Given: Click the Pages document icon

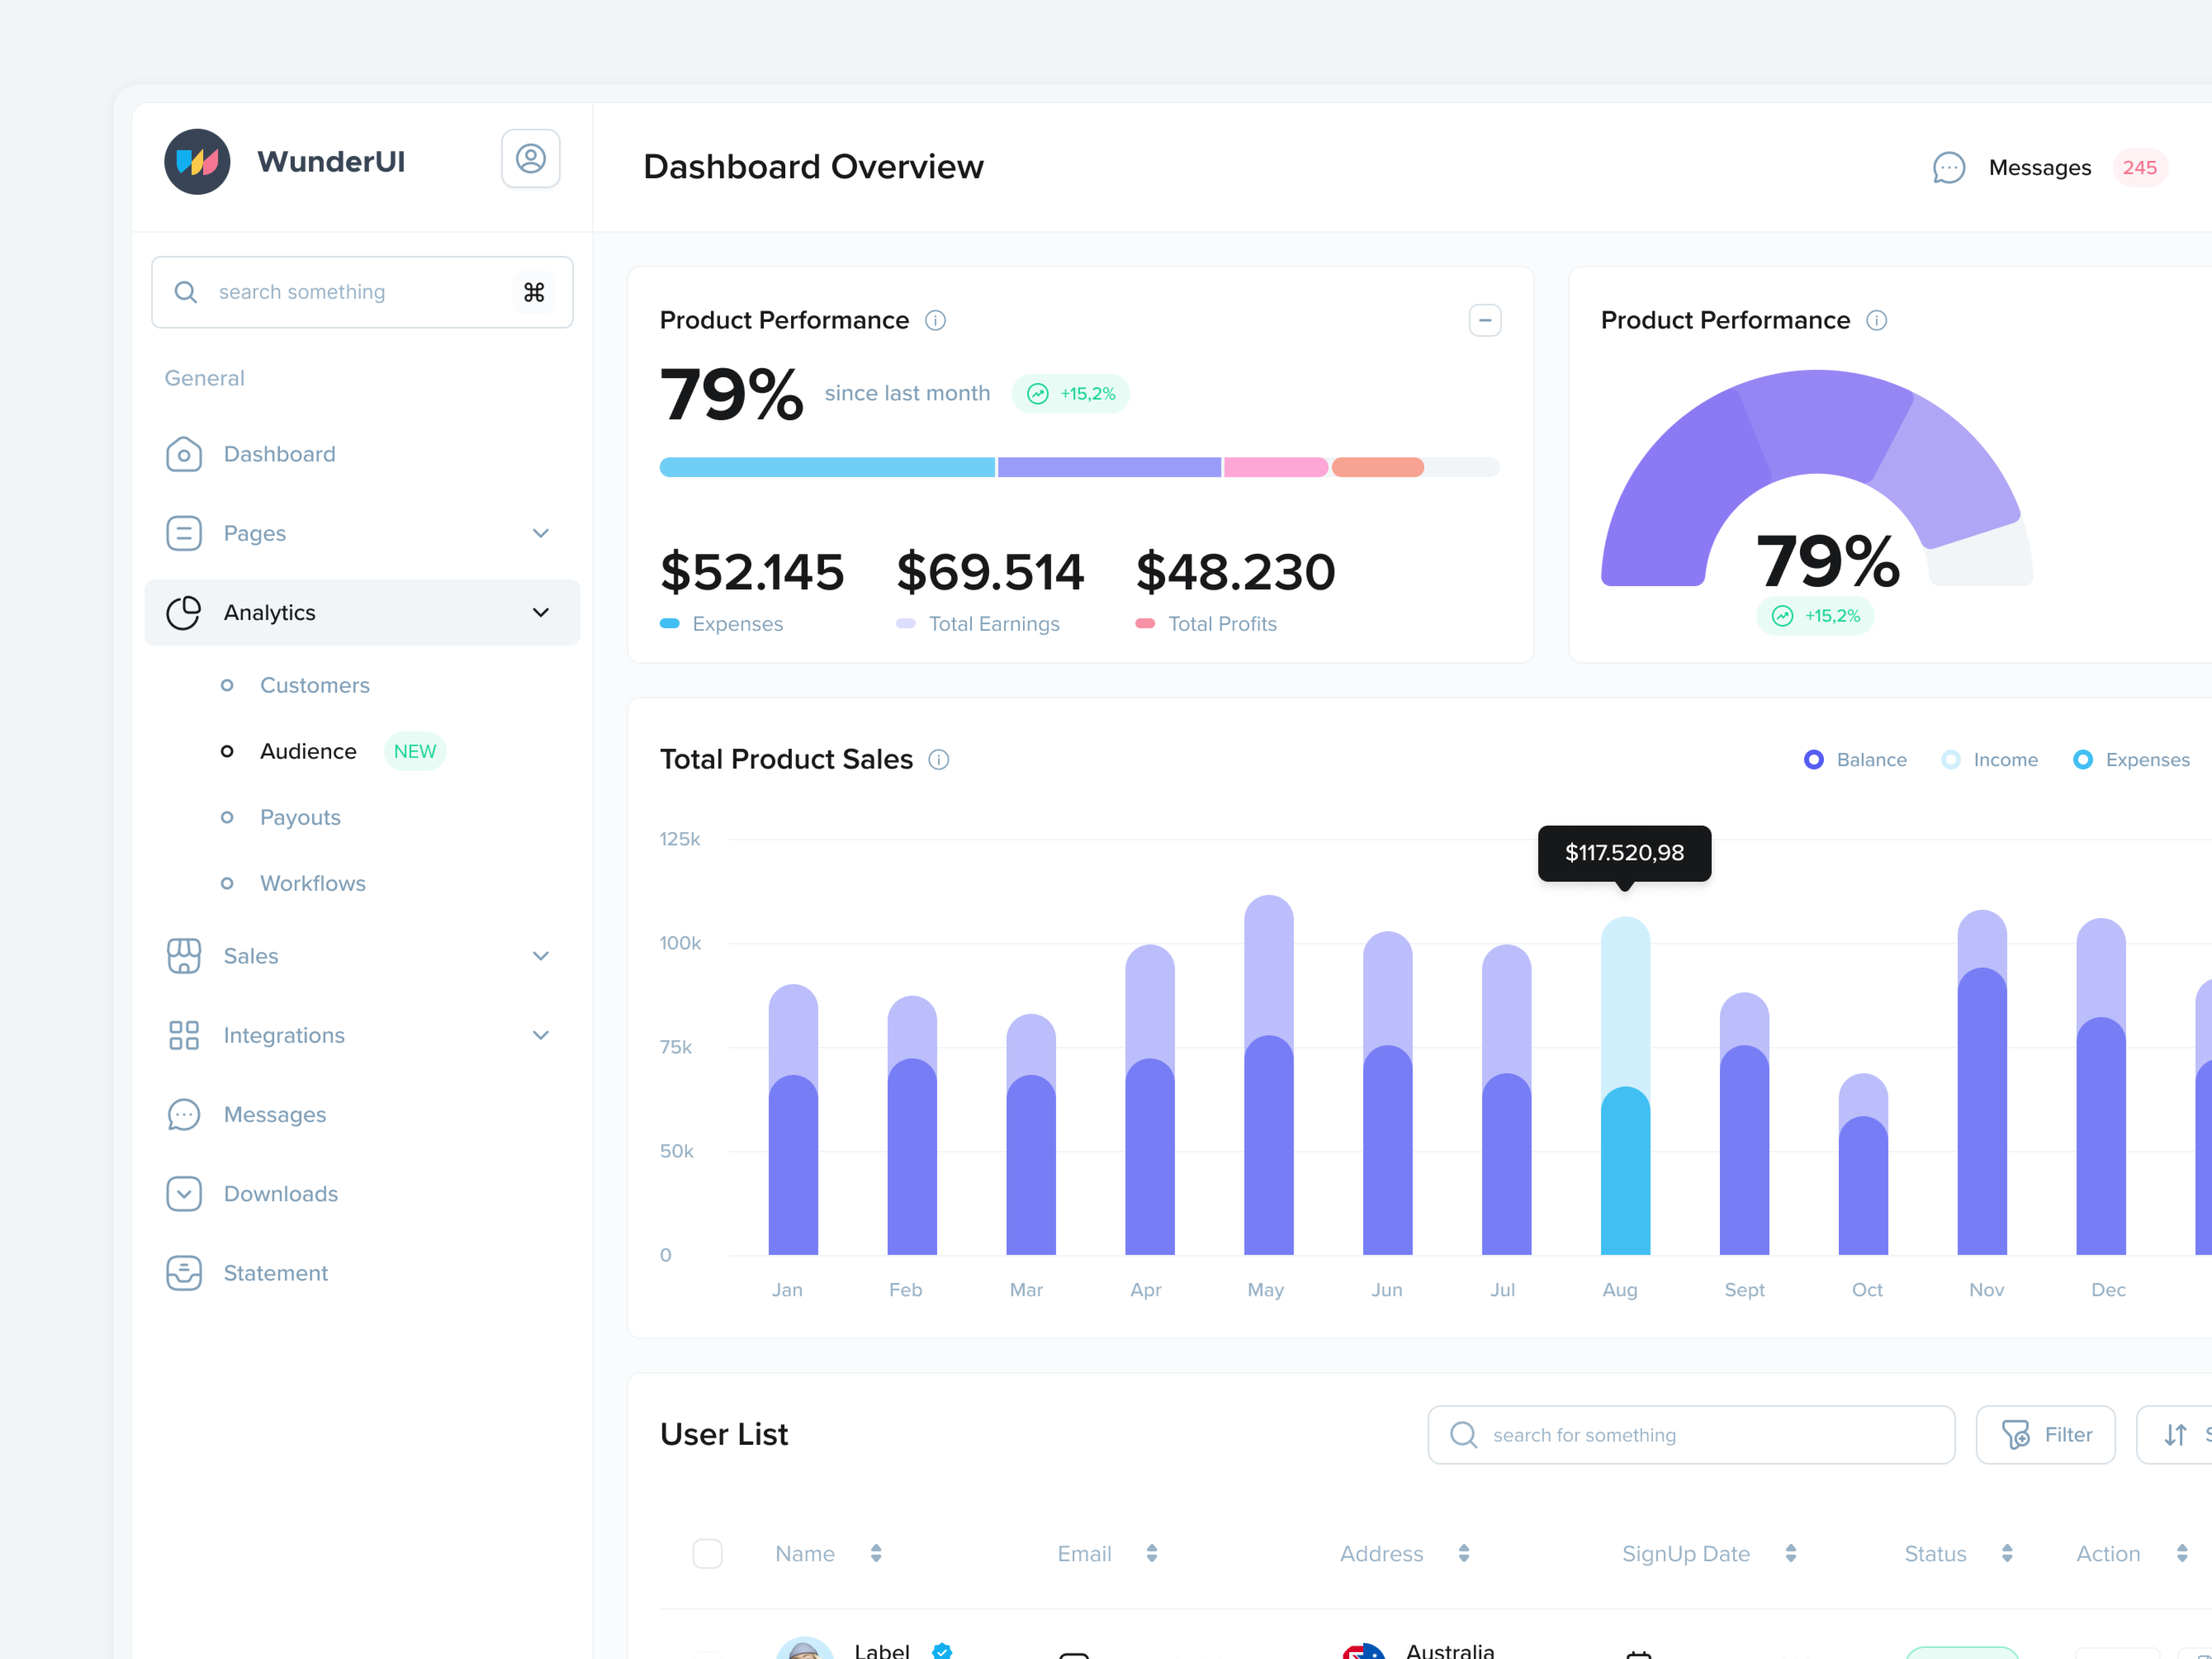Looking at the screenshot, I should (184, 533).
